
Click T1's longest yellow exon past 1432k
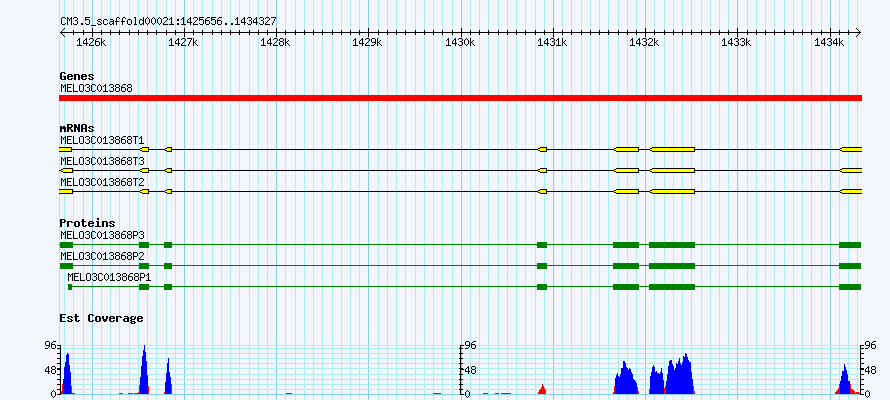672,149
